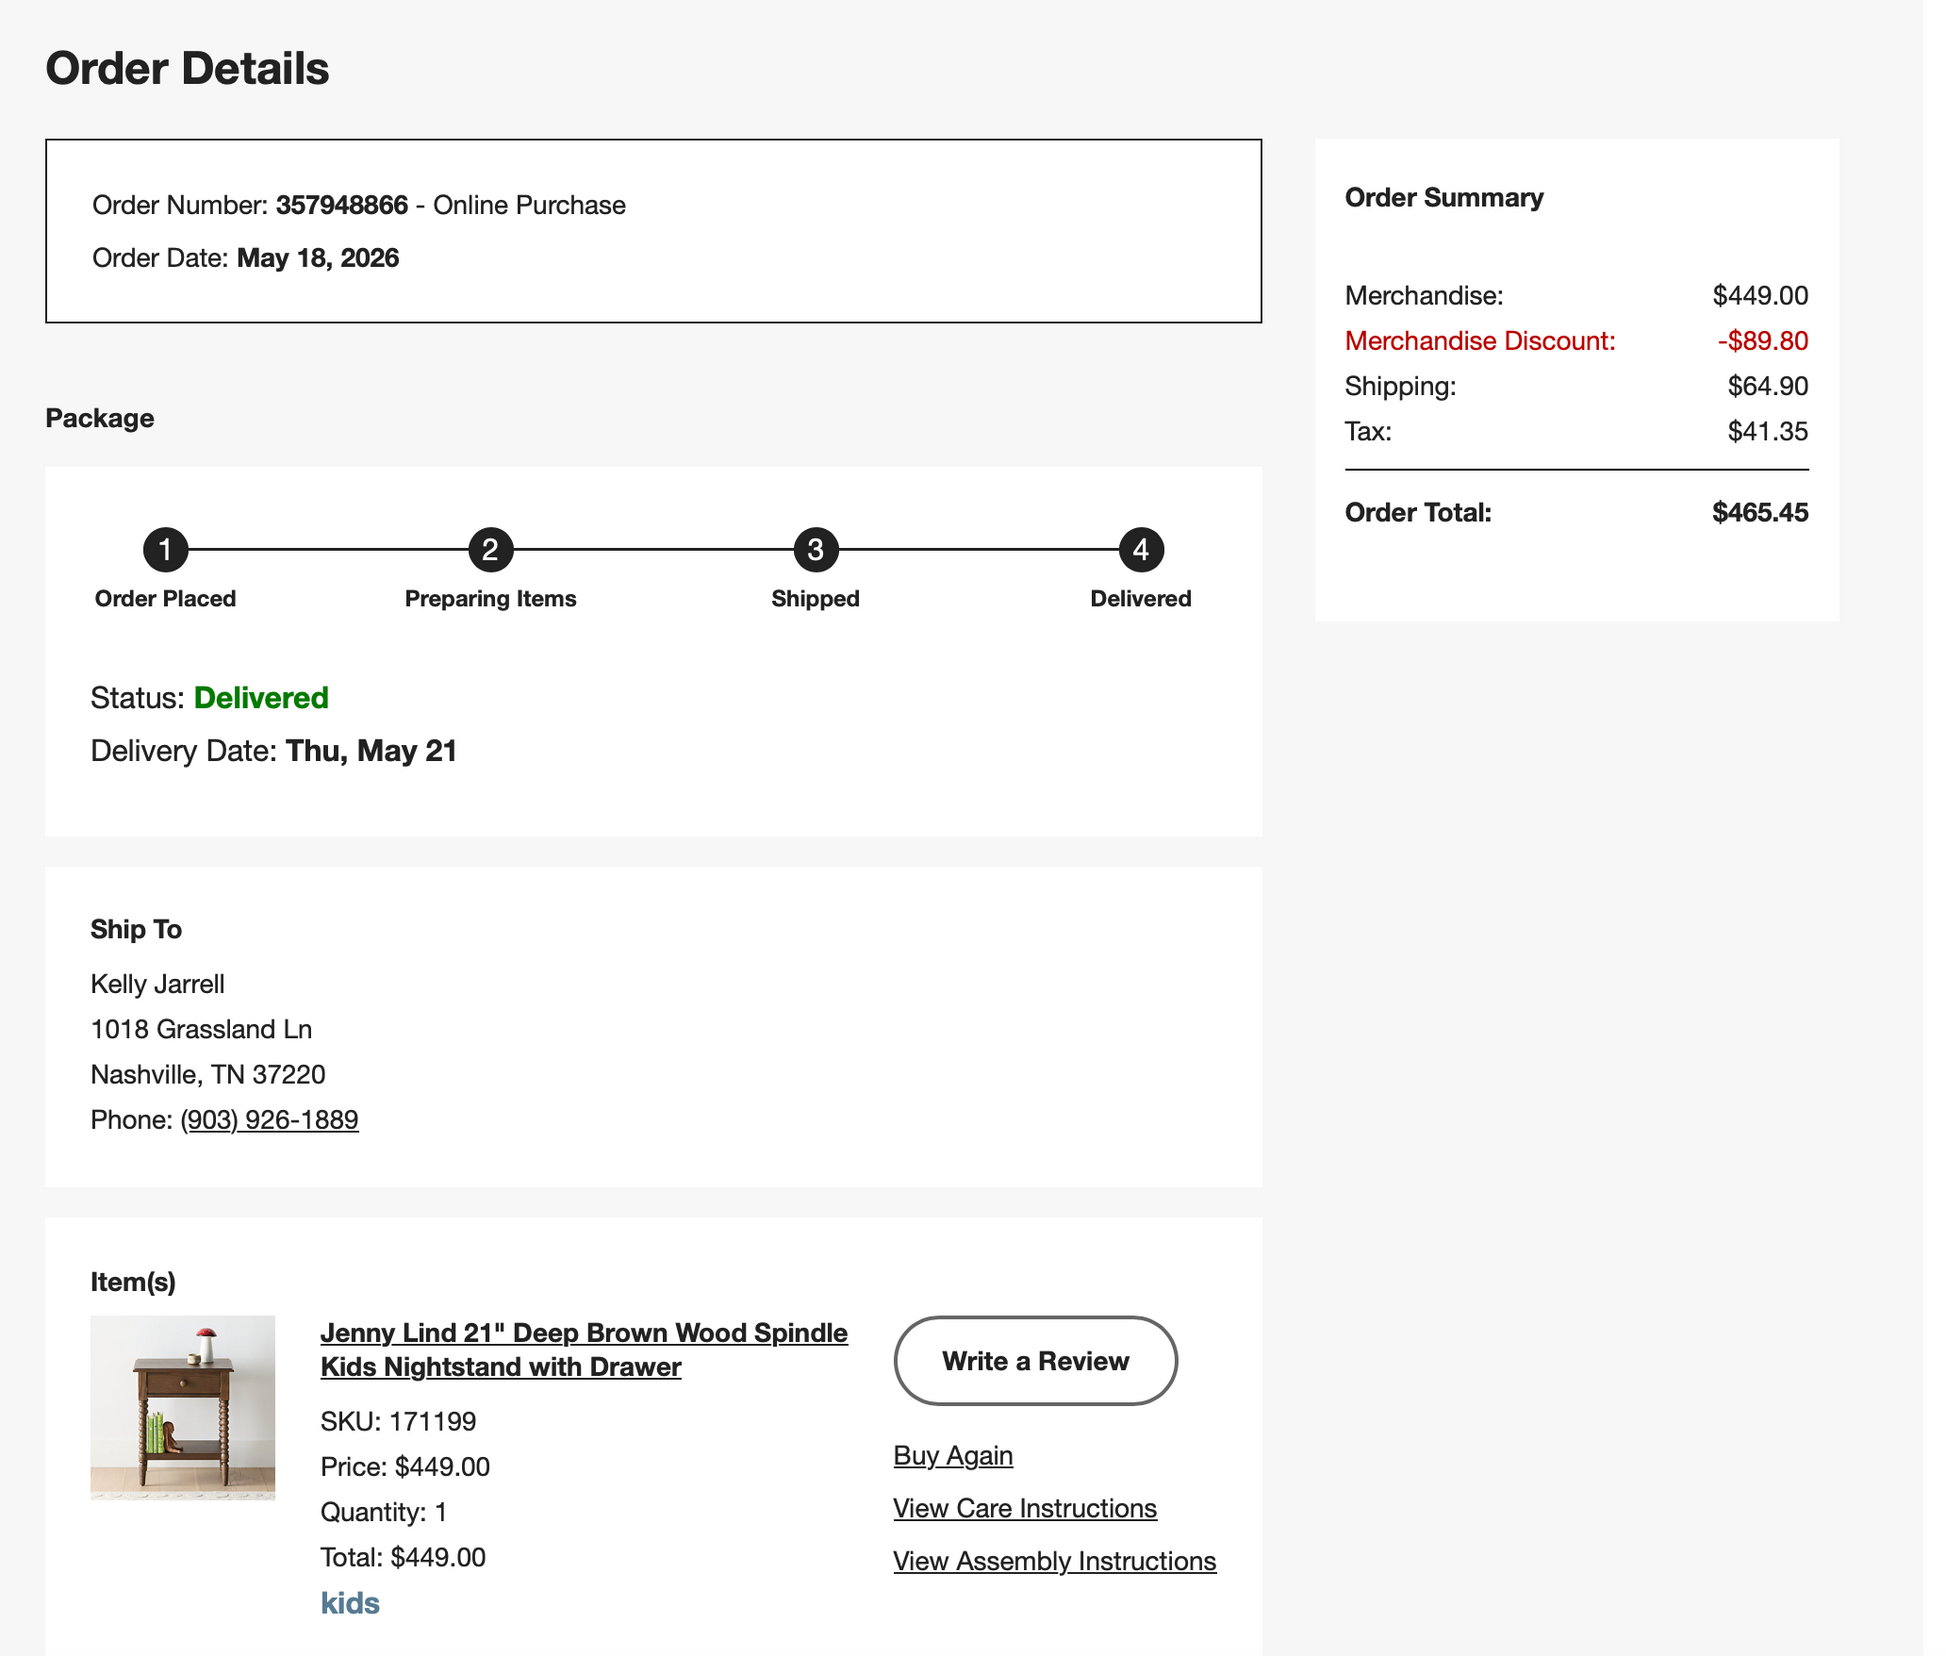
Task: Click the Merchandise Discount label
Action: 1480,341
